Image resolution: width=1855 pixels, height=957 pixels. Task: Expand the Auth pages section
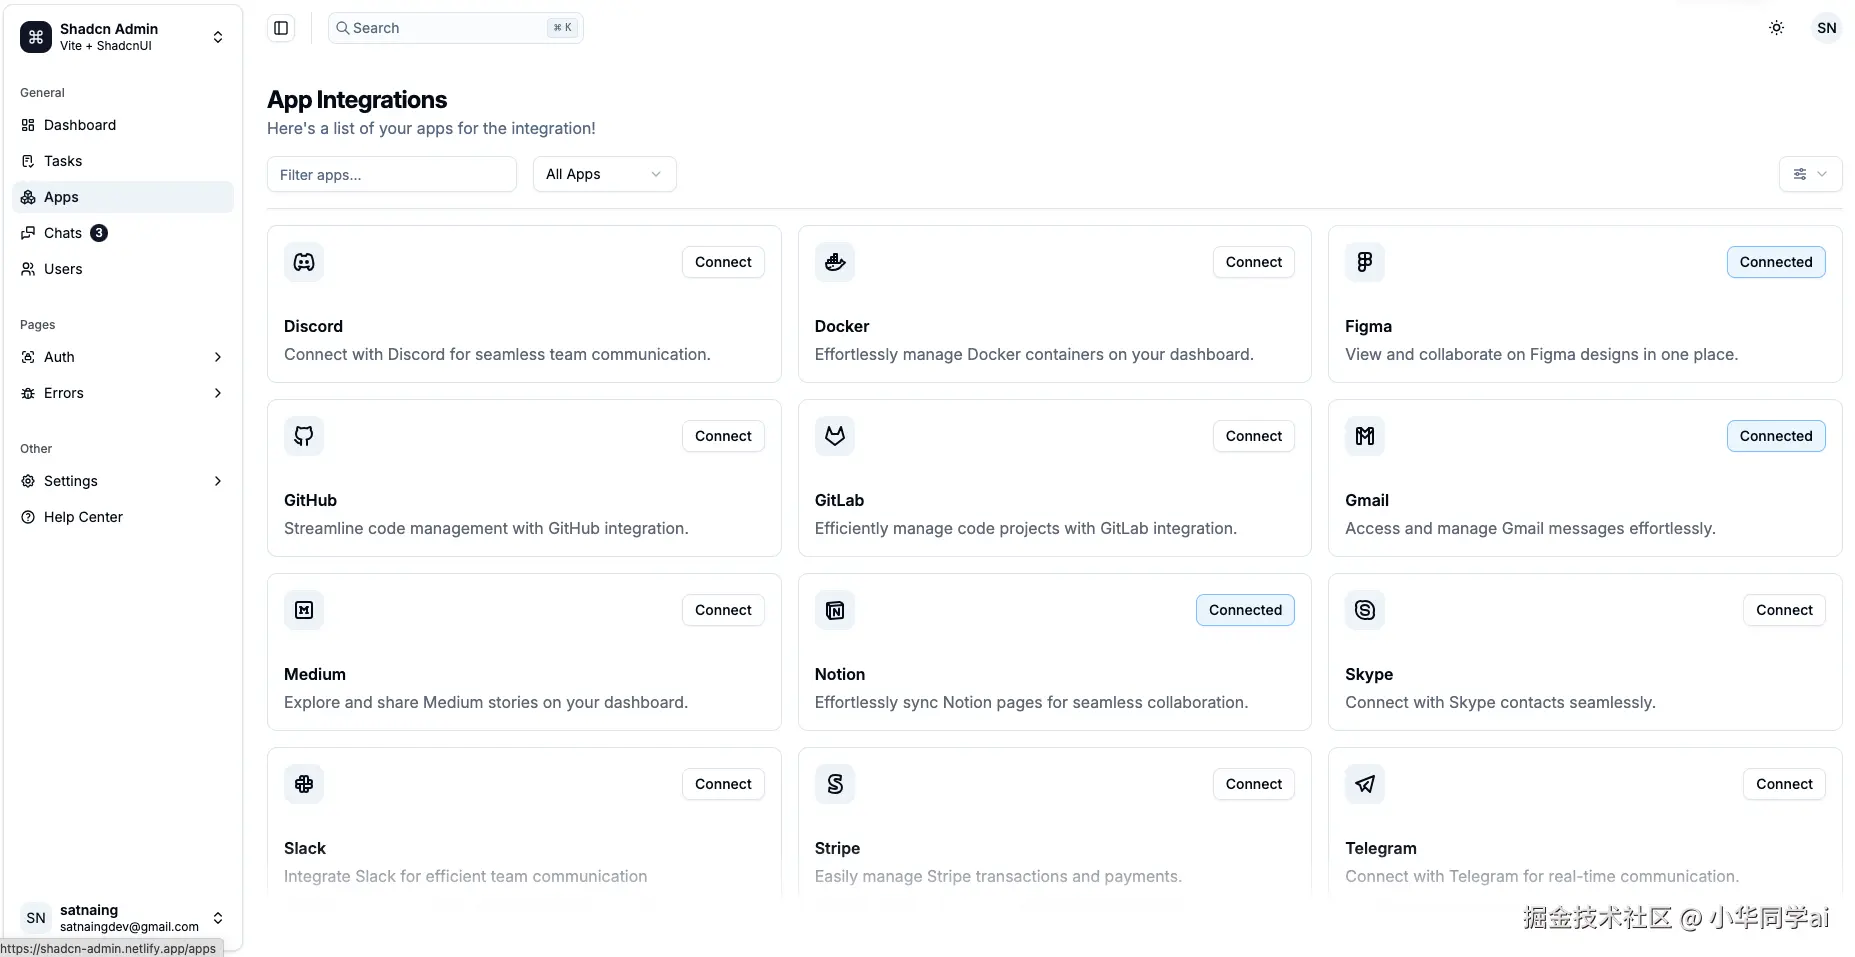click(122, 357)
